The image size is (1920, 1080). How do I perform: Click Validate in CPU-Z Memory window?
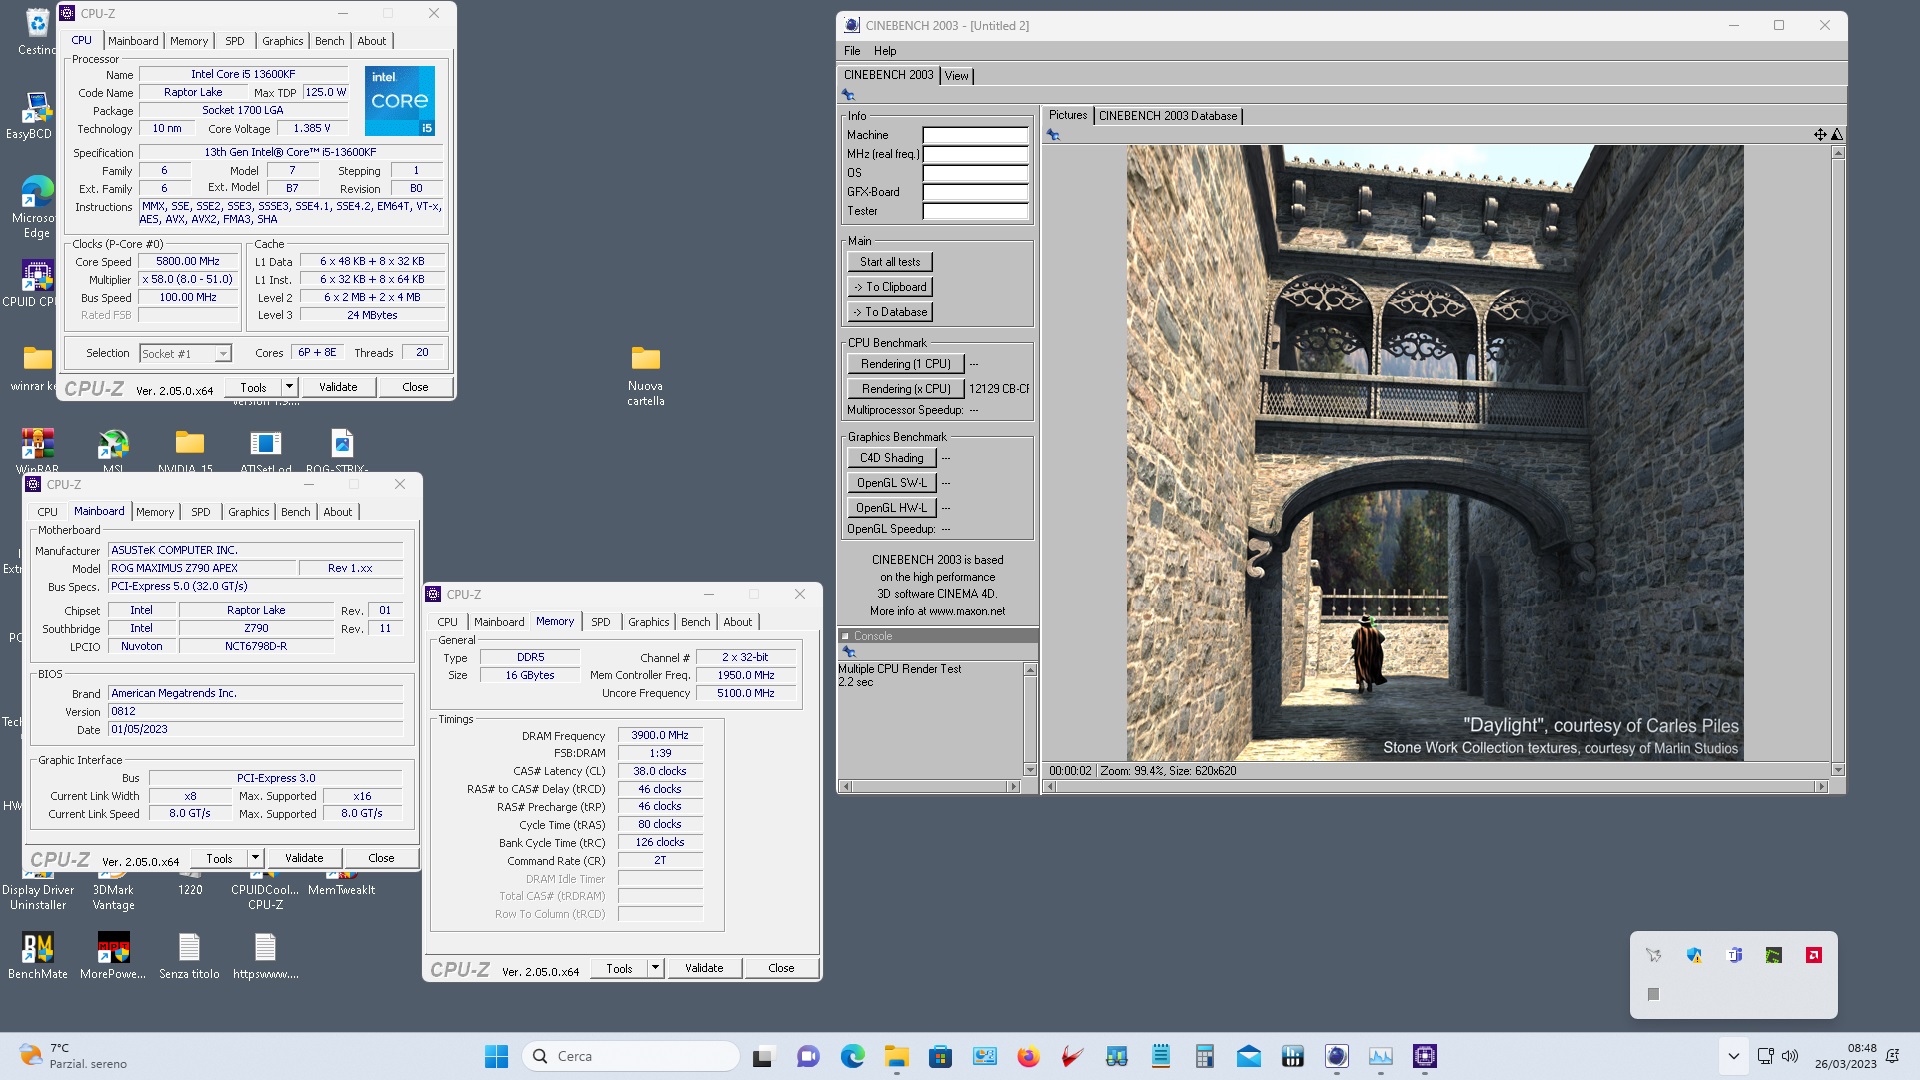point(704,968)
